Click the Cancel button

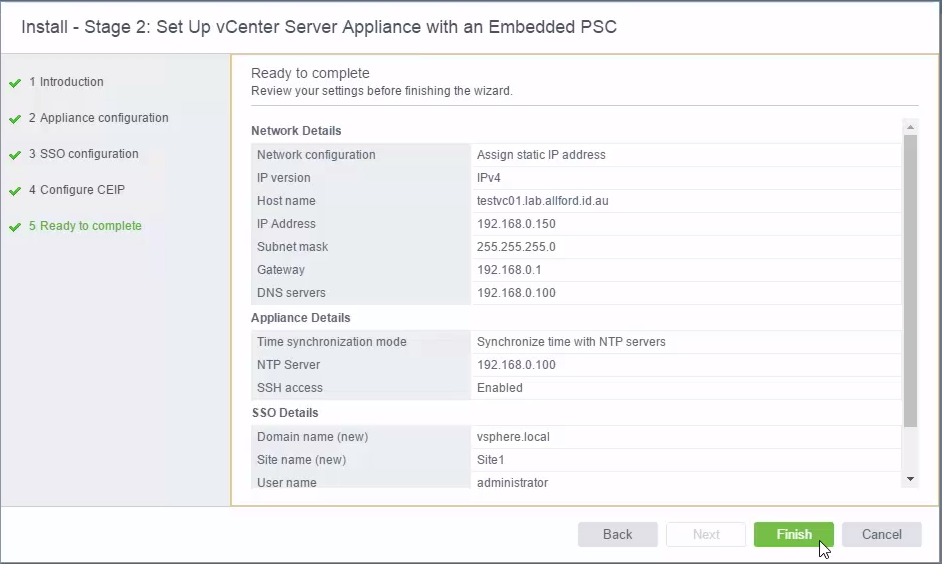pyautogui.click(x=881, y=534)
